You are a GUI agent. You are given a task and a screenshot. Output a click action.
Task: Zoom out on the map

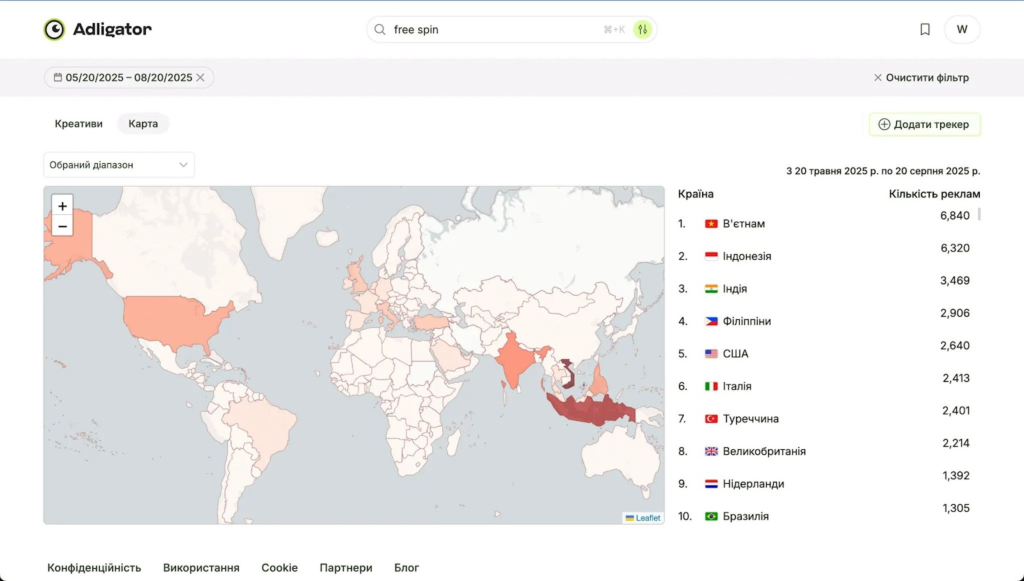[62, 226]
